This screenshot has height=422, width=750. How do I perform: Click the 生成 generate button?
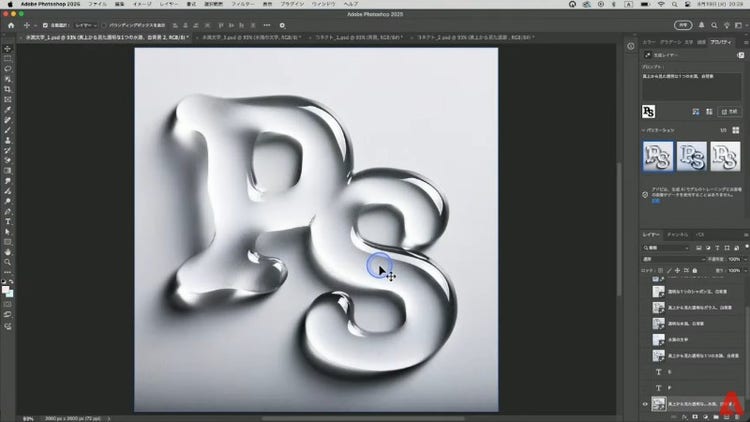(732, 110)
